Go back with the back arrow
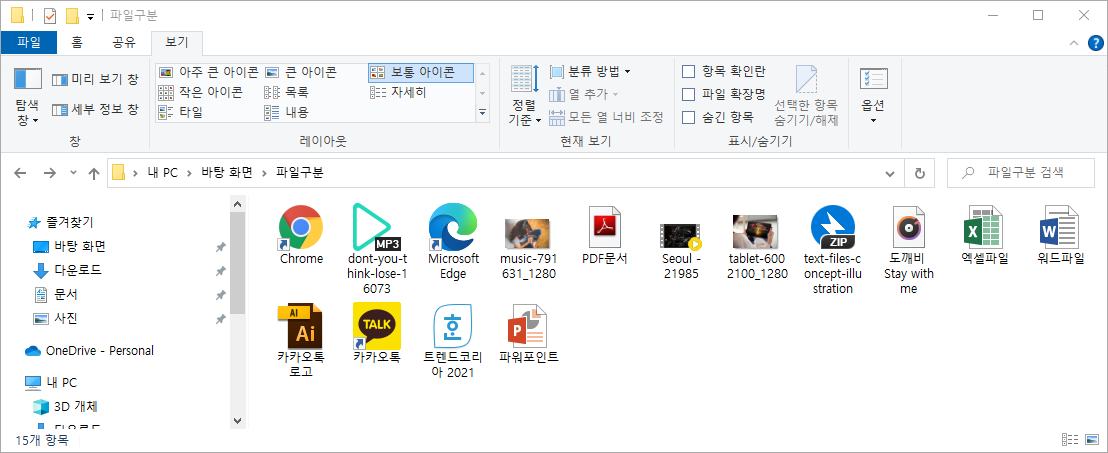 point(20,173)
